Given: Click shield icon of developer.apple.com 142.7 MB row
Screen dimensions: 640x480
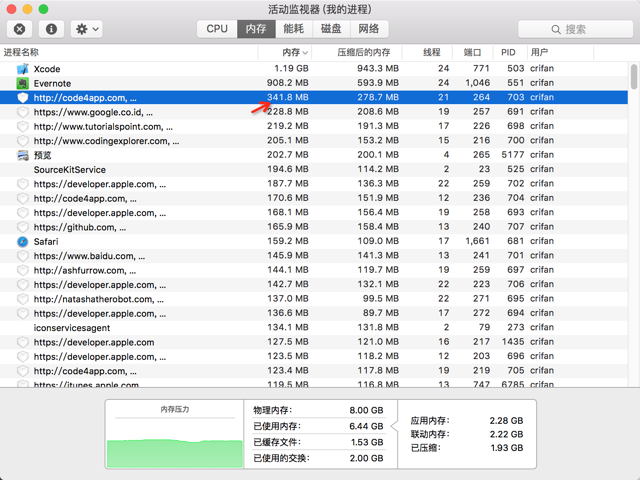Looking at the screenshot, I should click(23, 284).
